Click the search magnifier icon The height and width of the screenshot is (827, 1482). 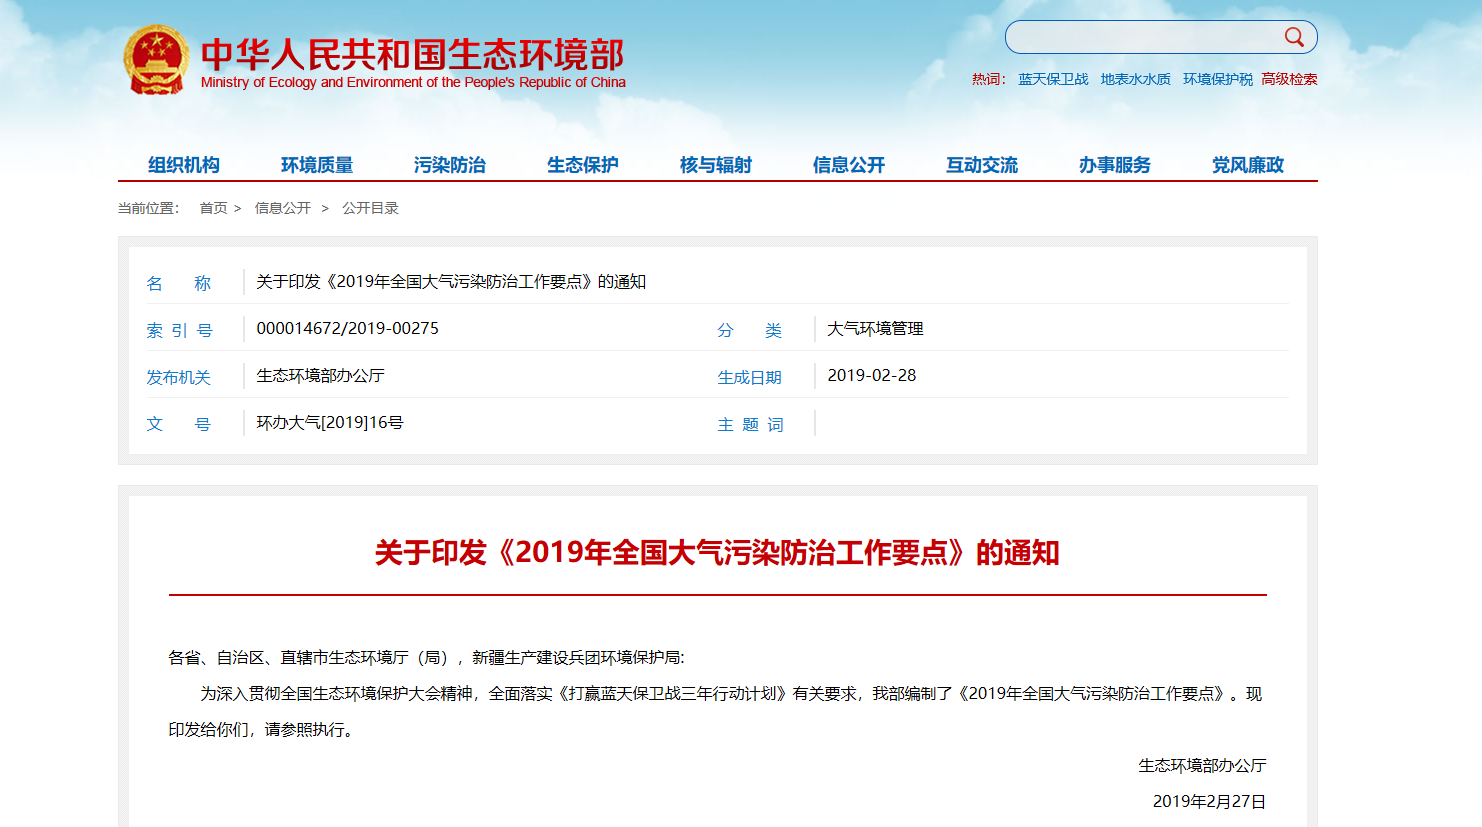[1294, 37]
